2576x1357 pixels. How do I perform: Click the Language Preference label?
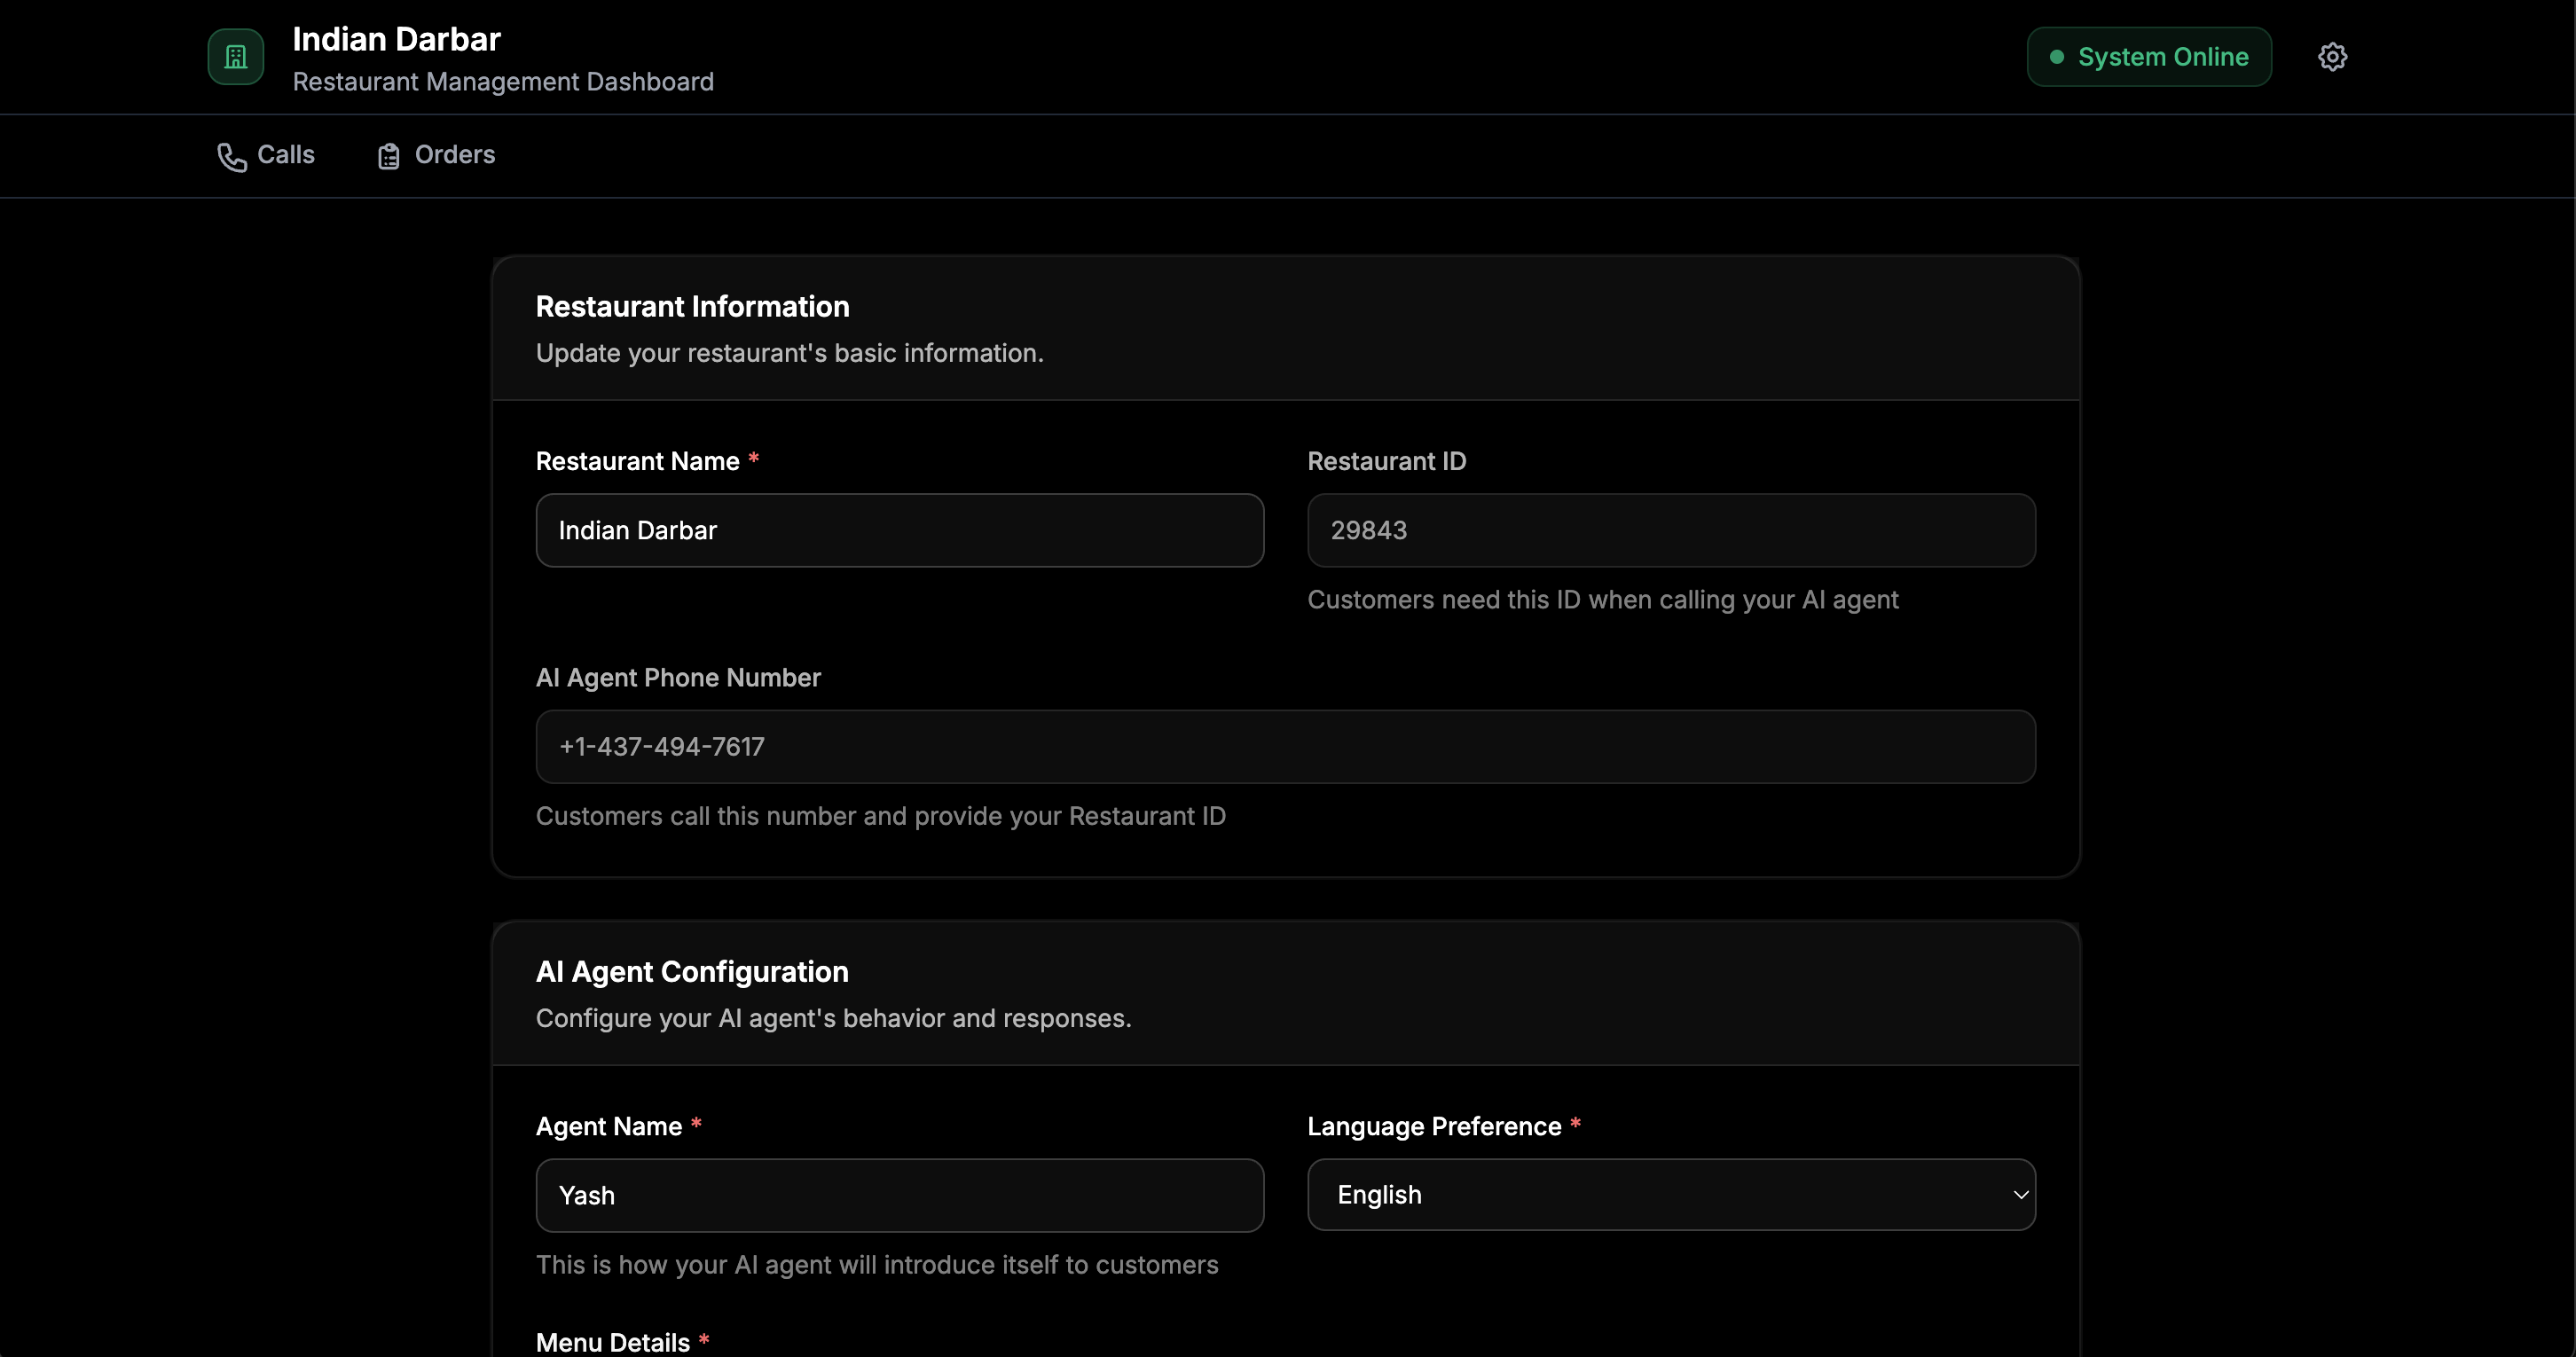[1433, 1127]
